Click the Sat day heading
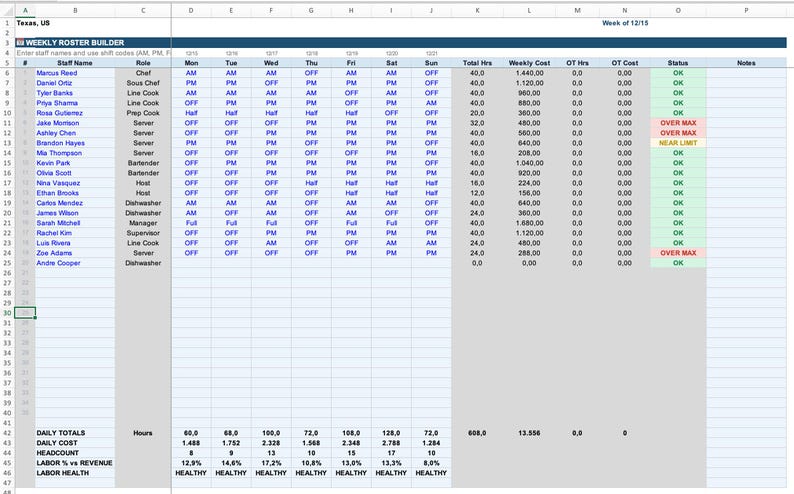Image resolution: width=794 pixels, height=494 pixels. tap(391, 63)
